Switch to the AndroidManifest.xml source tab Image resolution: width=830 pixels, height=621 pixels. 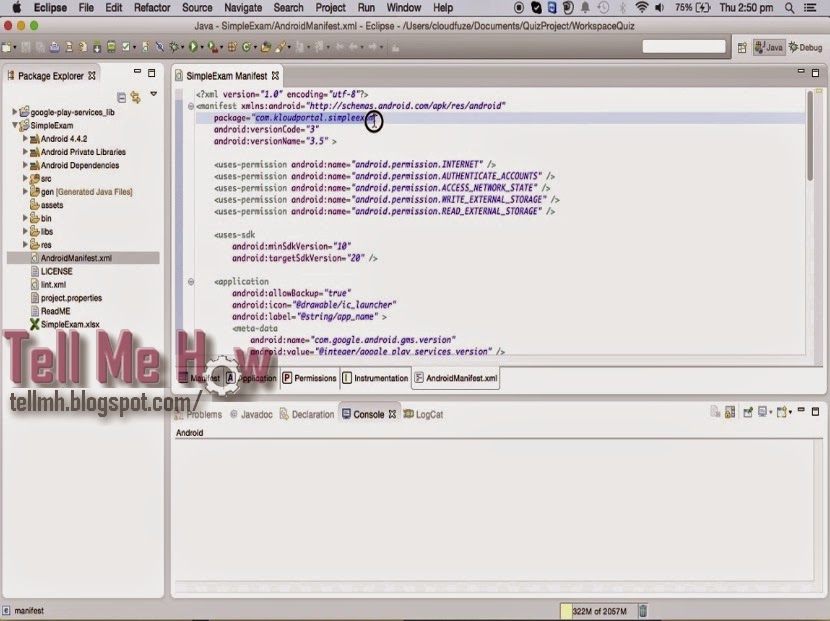point(456,378)
